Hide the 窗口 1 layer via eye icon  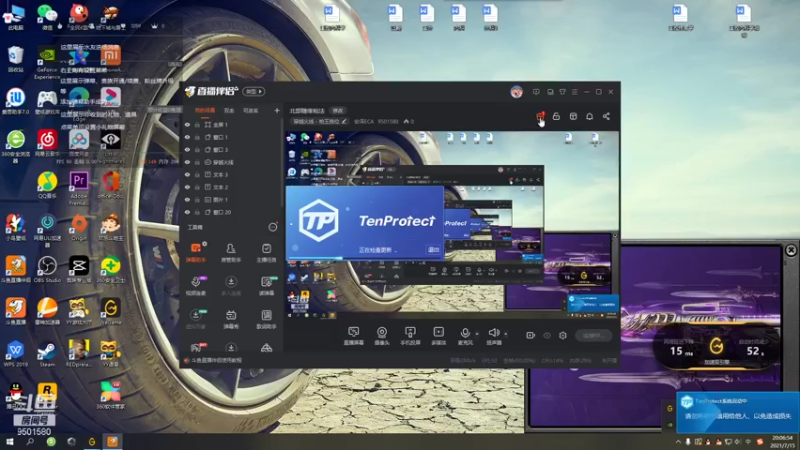[187, 137]
